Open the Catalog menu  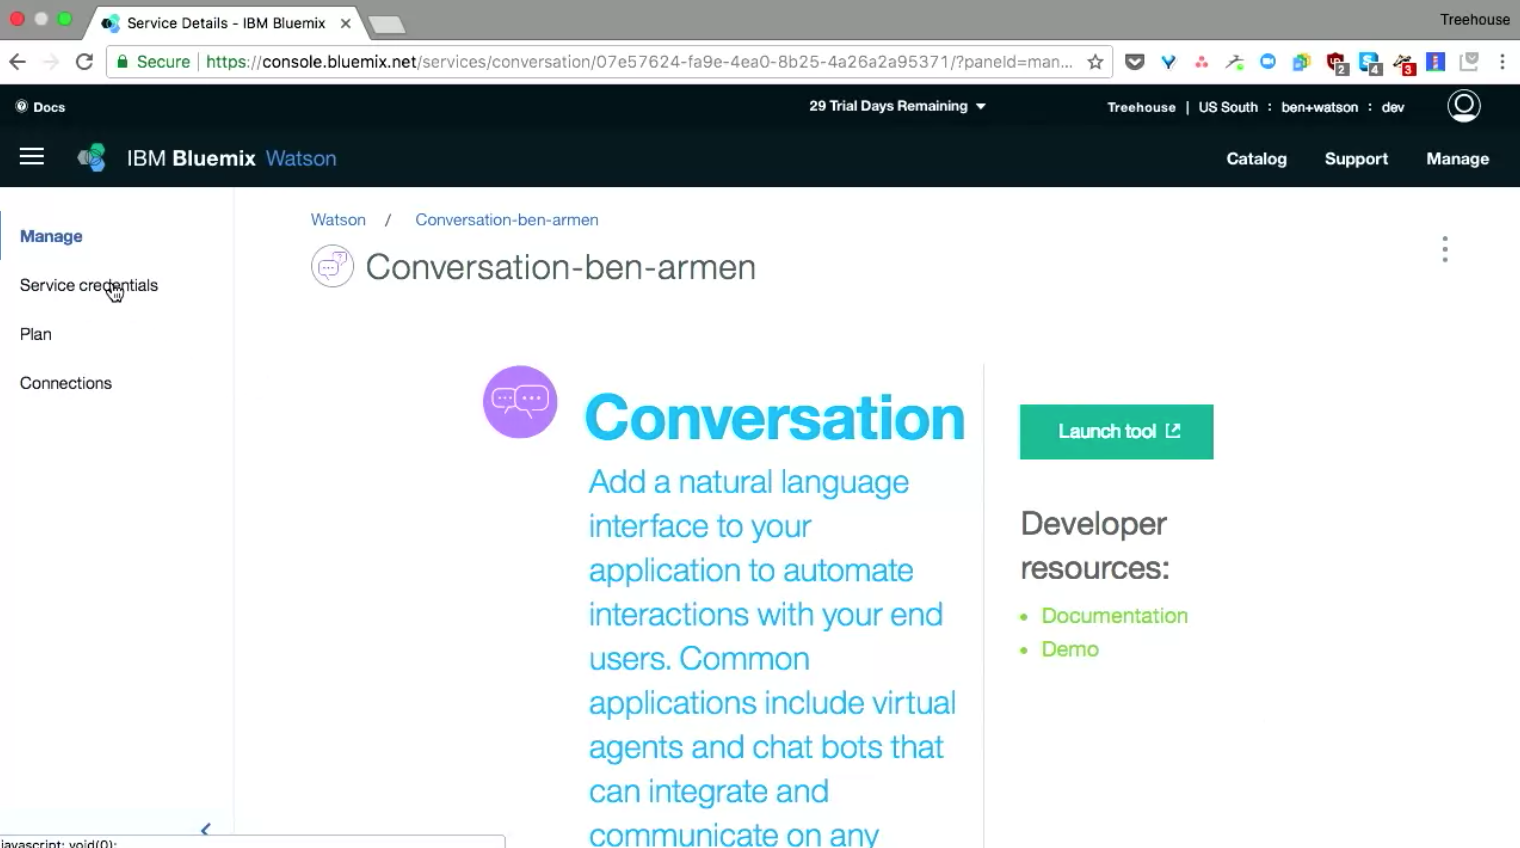tap(1256, 159)
